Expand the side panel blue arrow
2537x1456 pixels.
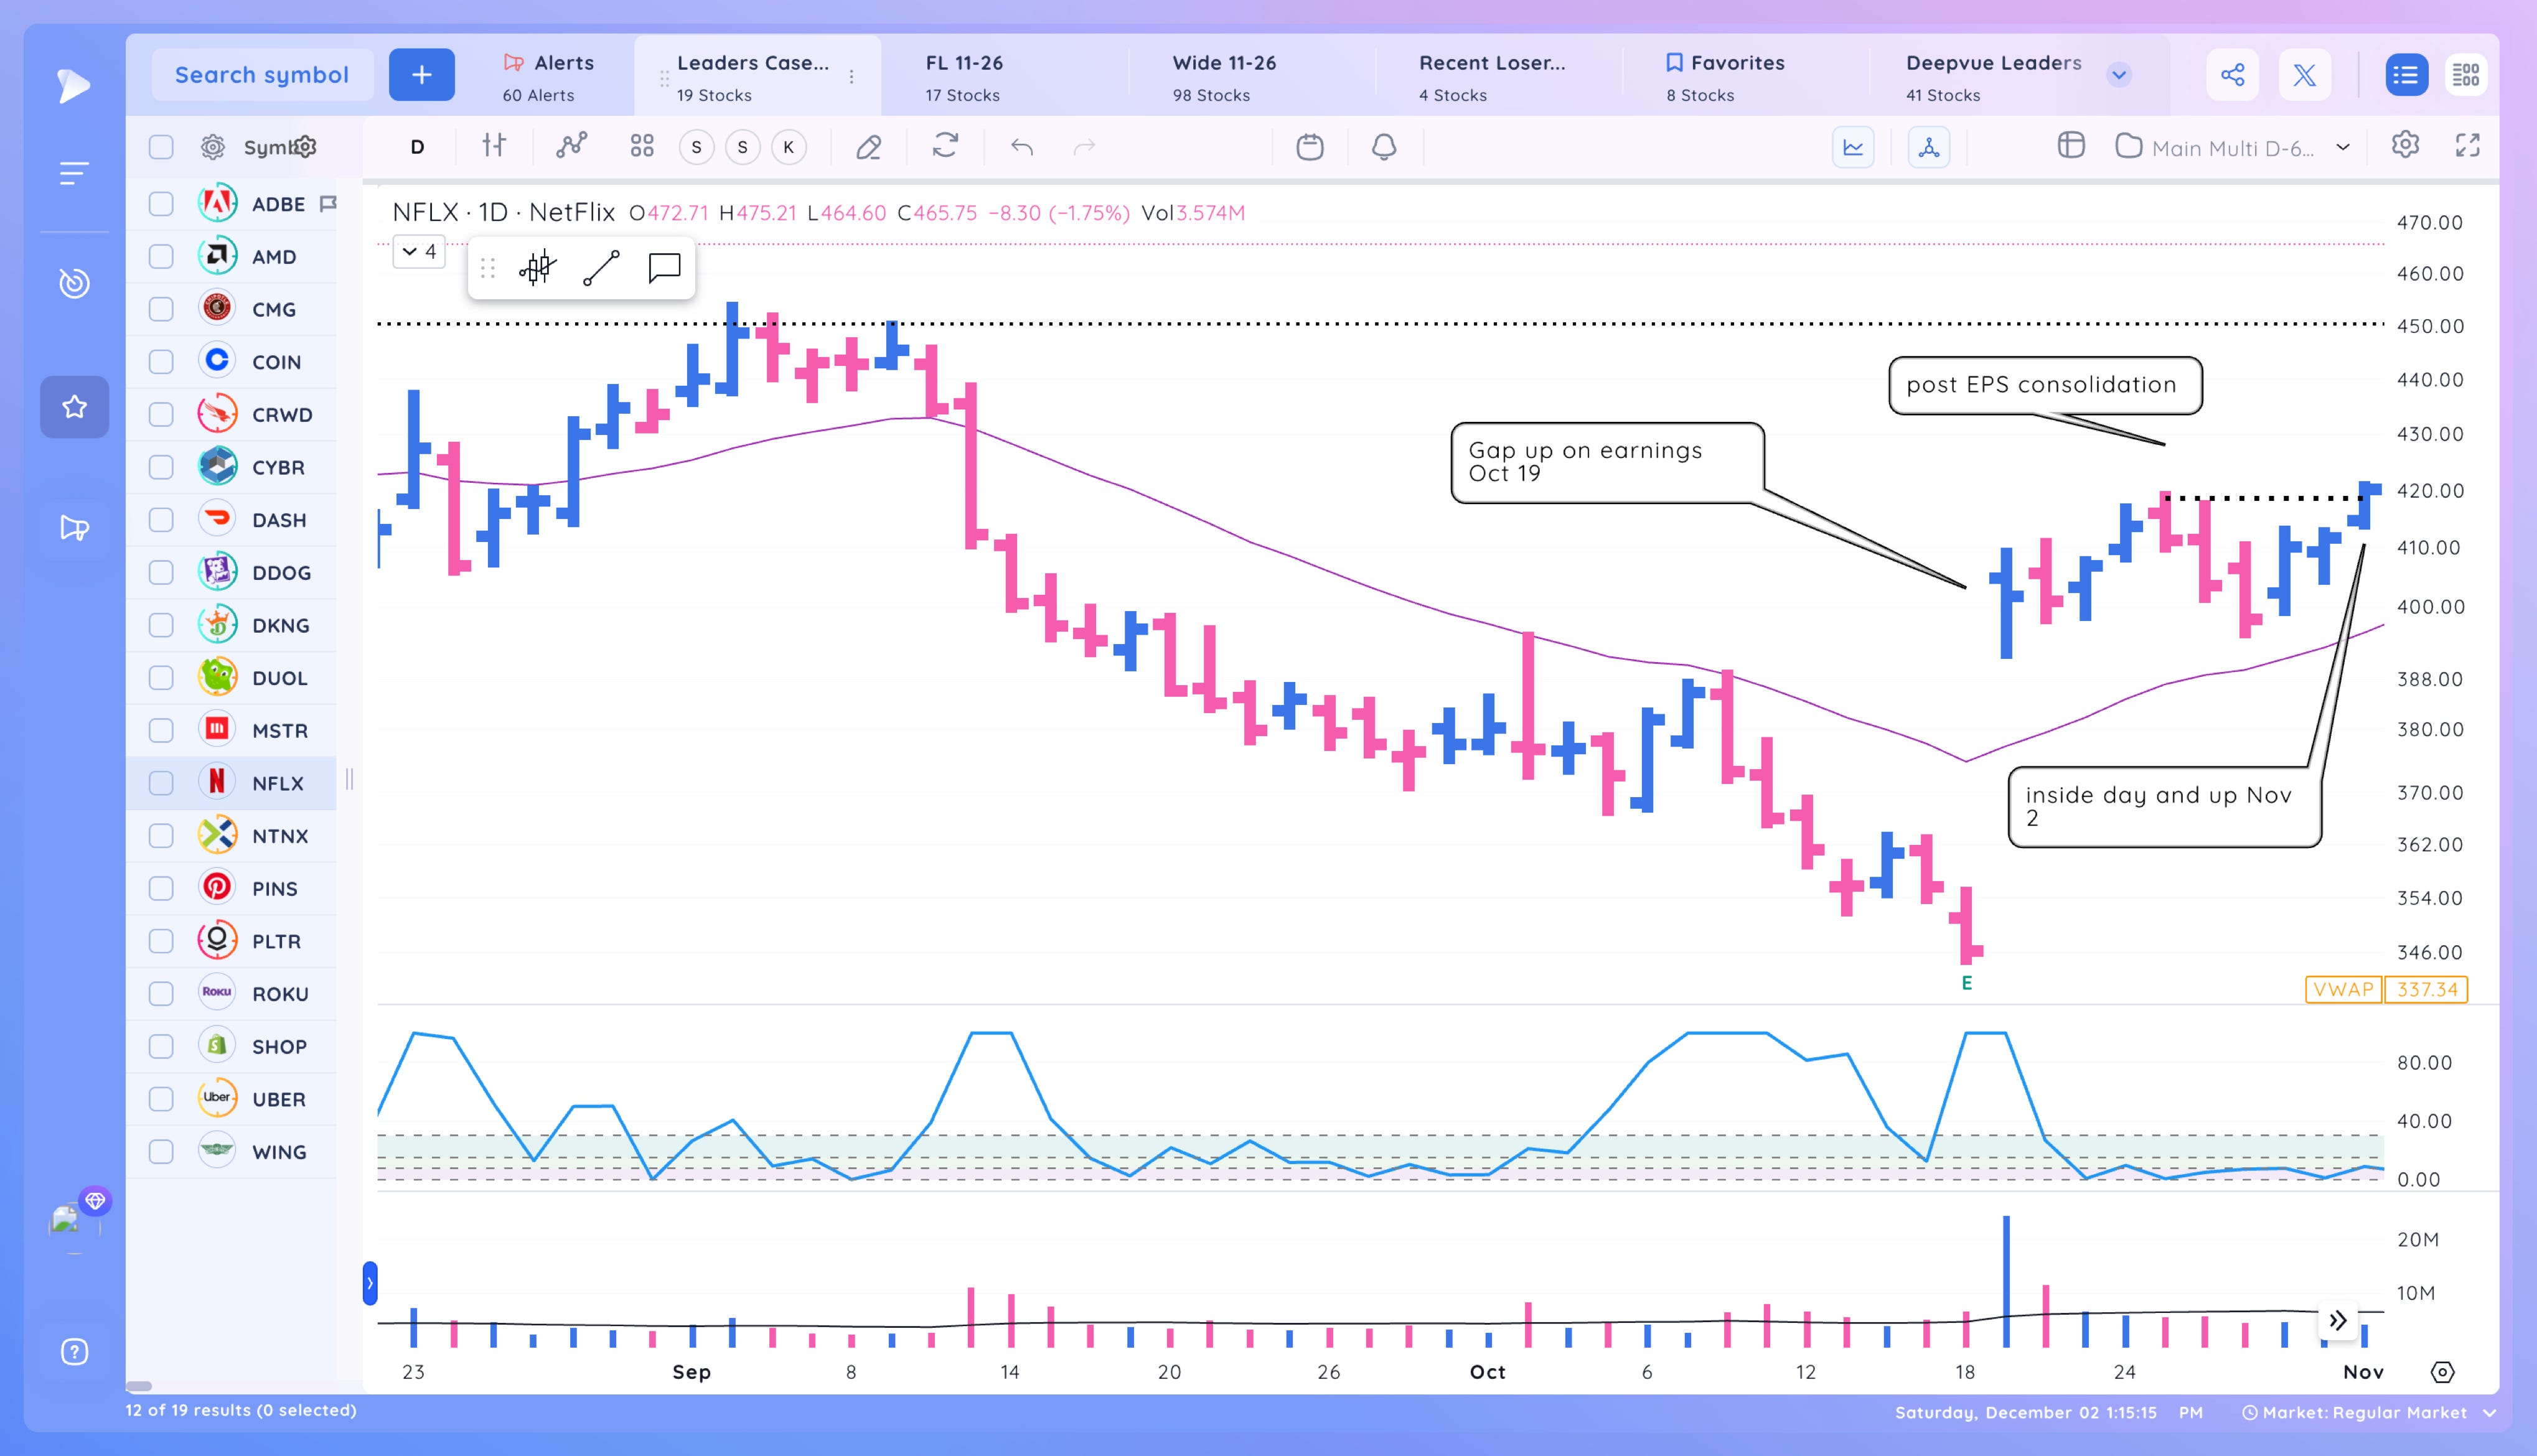(x=370, y=1283)
